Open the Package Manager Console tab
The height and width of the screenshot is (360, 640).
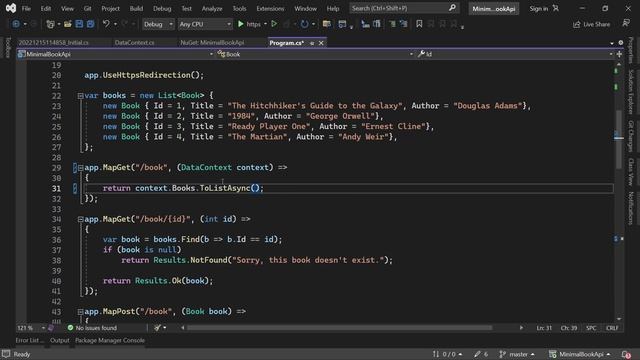tap(110, 340)
